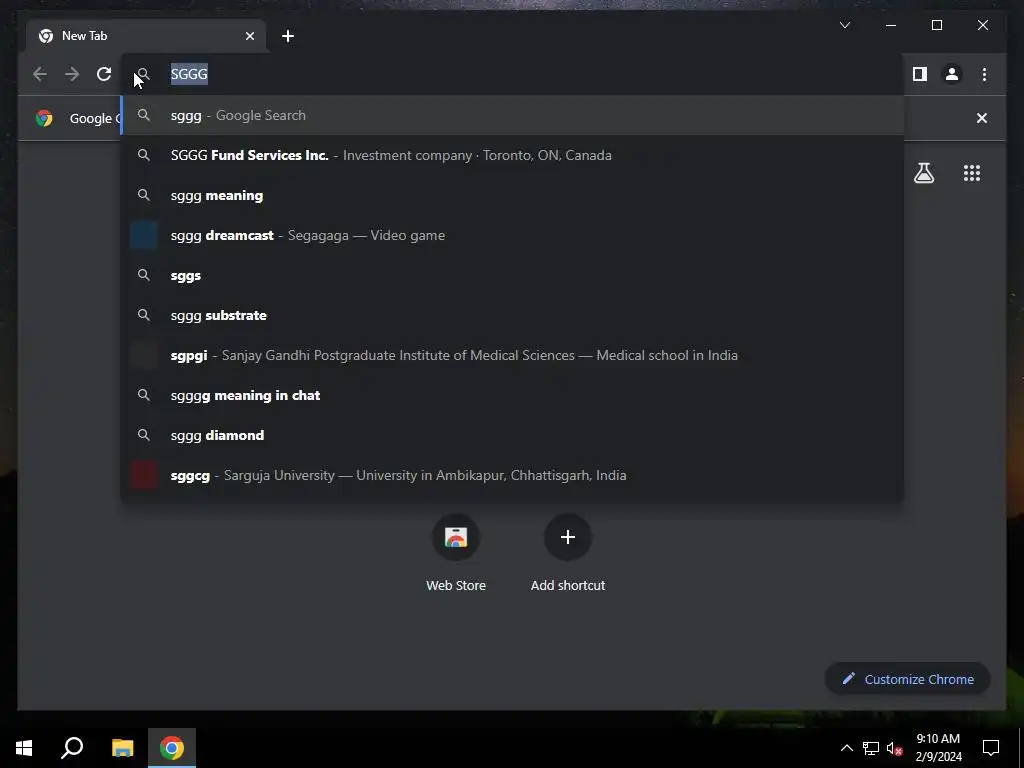Select 'sgpgi' Sanjay Gandhi Institute suggestion
The height and width of the screenshot is (768, 1024).
513,355
